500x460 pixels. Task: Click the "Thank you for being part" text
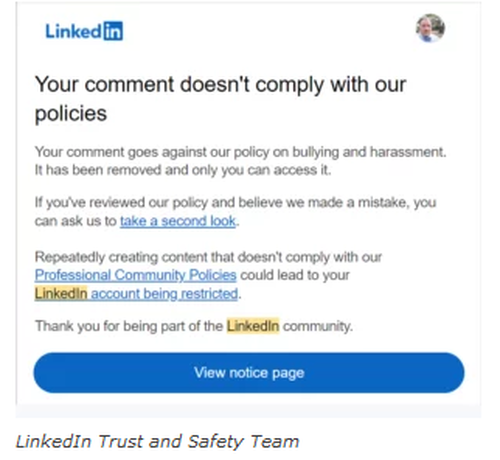(x=129, y=326)
